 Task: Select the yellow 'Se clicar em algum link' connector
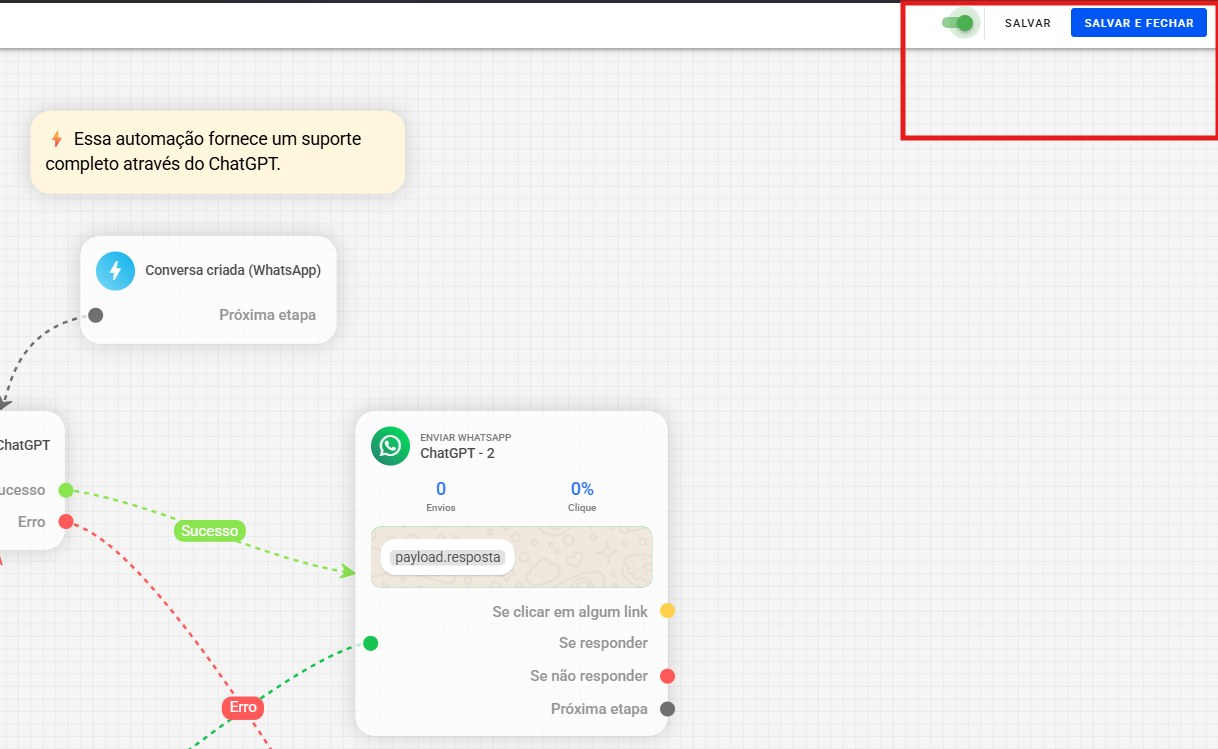667,611
